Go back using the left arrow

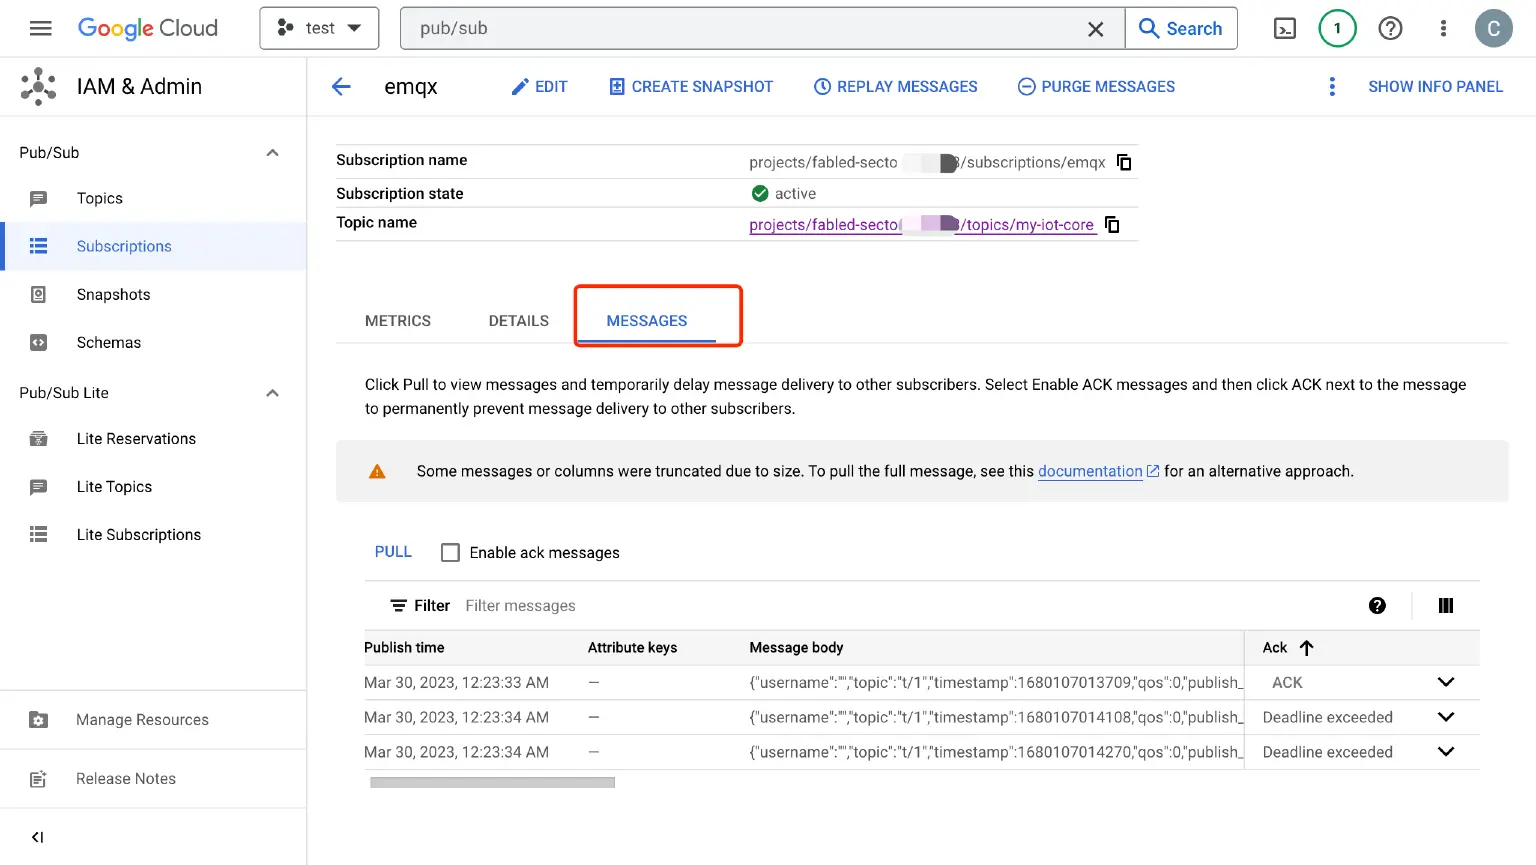pos(341,87)
